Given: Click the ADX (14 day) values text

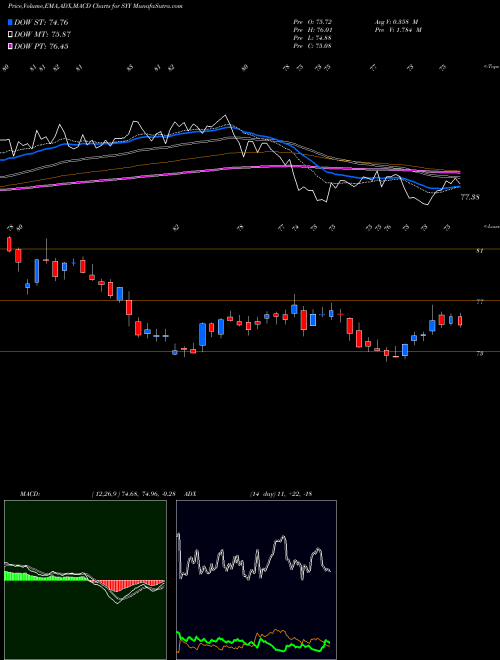Looking at the screenshot, I should point(280,494).
